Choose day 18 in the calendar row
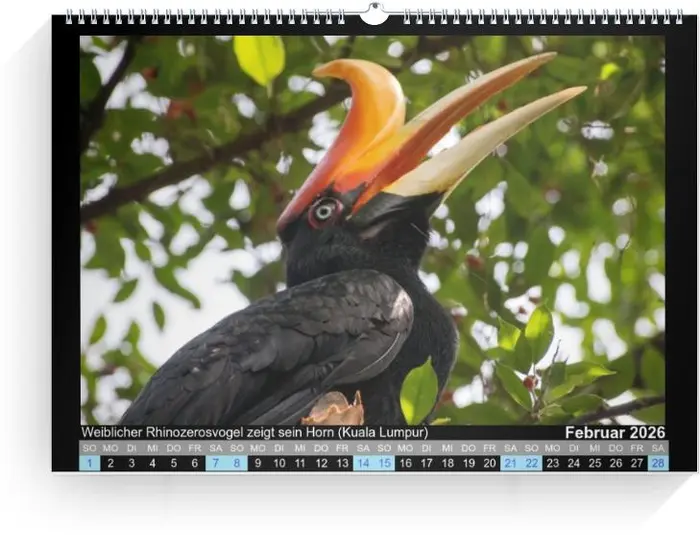This screenshot has width=700, height=535. tap(447, 463)
